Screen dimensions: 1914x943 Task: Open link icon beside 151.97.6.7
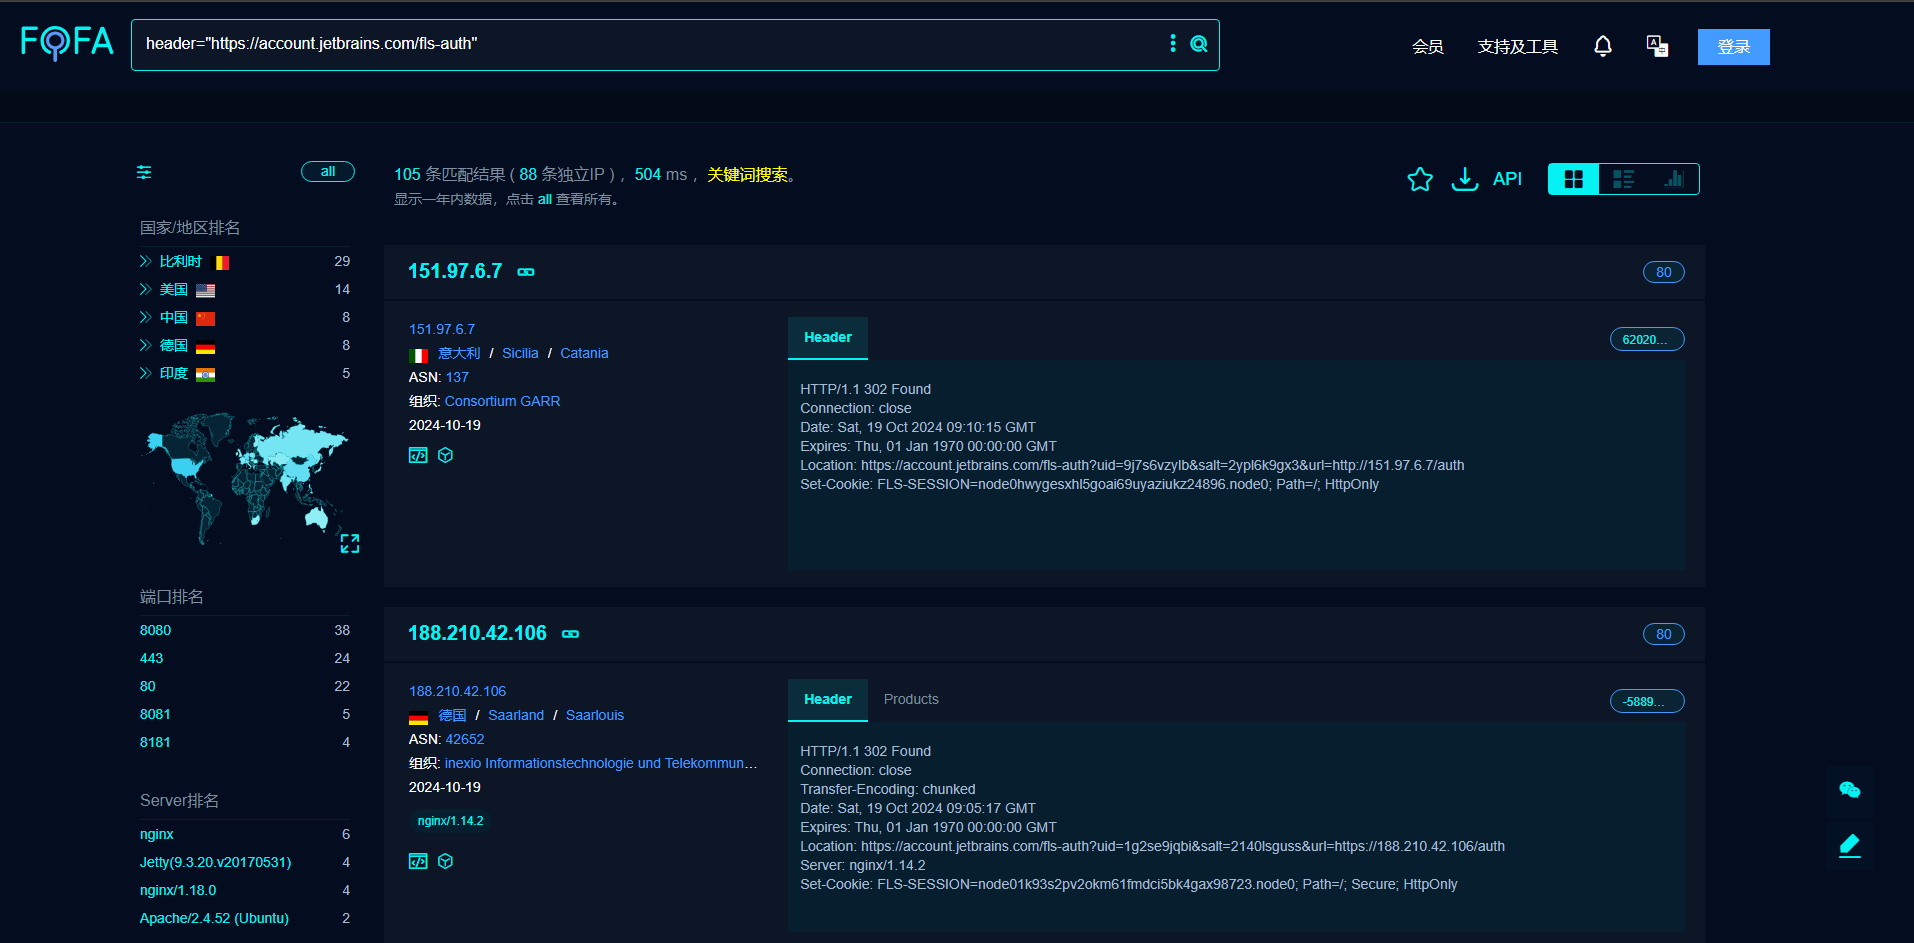pyautogui.click(x=526, y=272)
